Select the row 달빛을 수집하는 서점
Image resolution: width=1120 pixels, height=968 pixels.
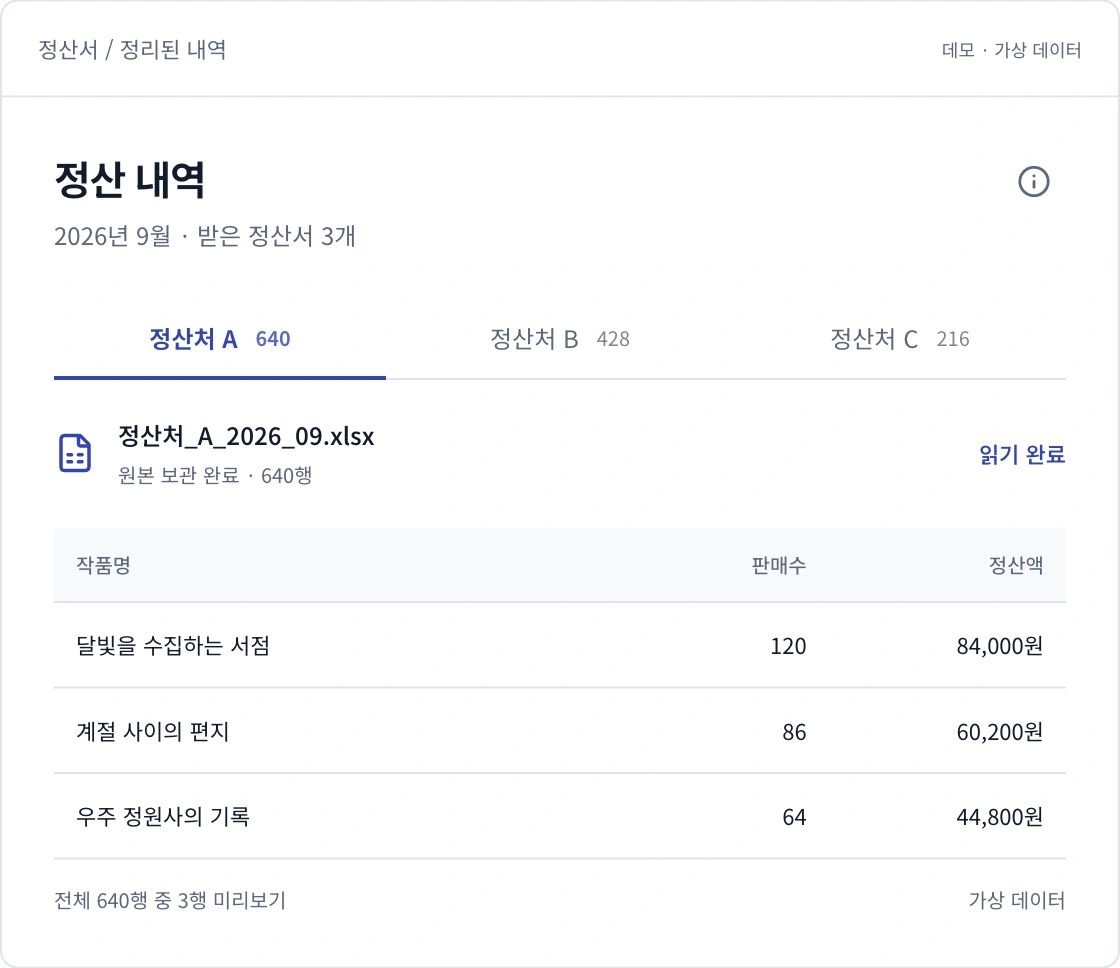pyautogui.click(x=560, y=645)
